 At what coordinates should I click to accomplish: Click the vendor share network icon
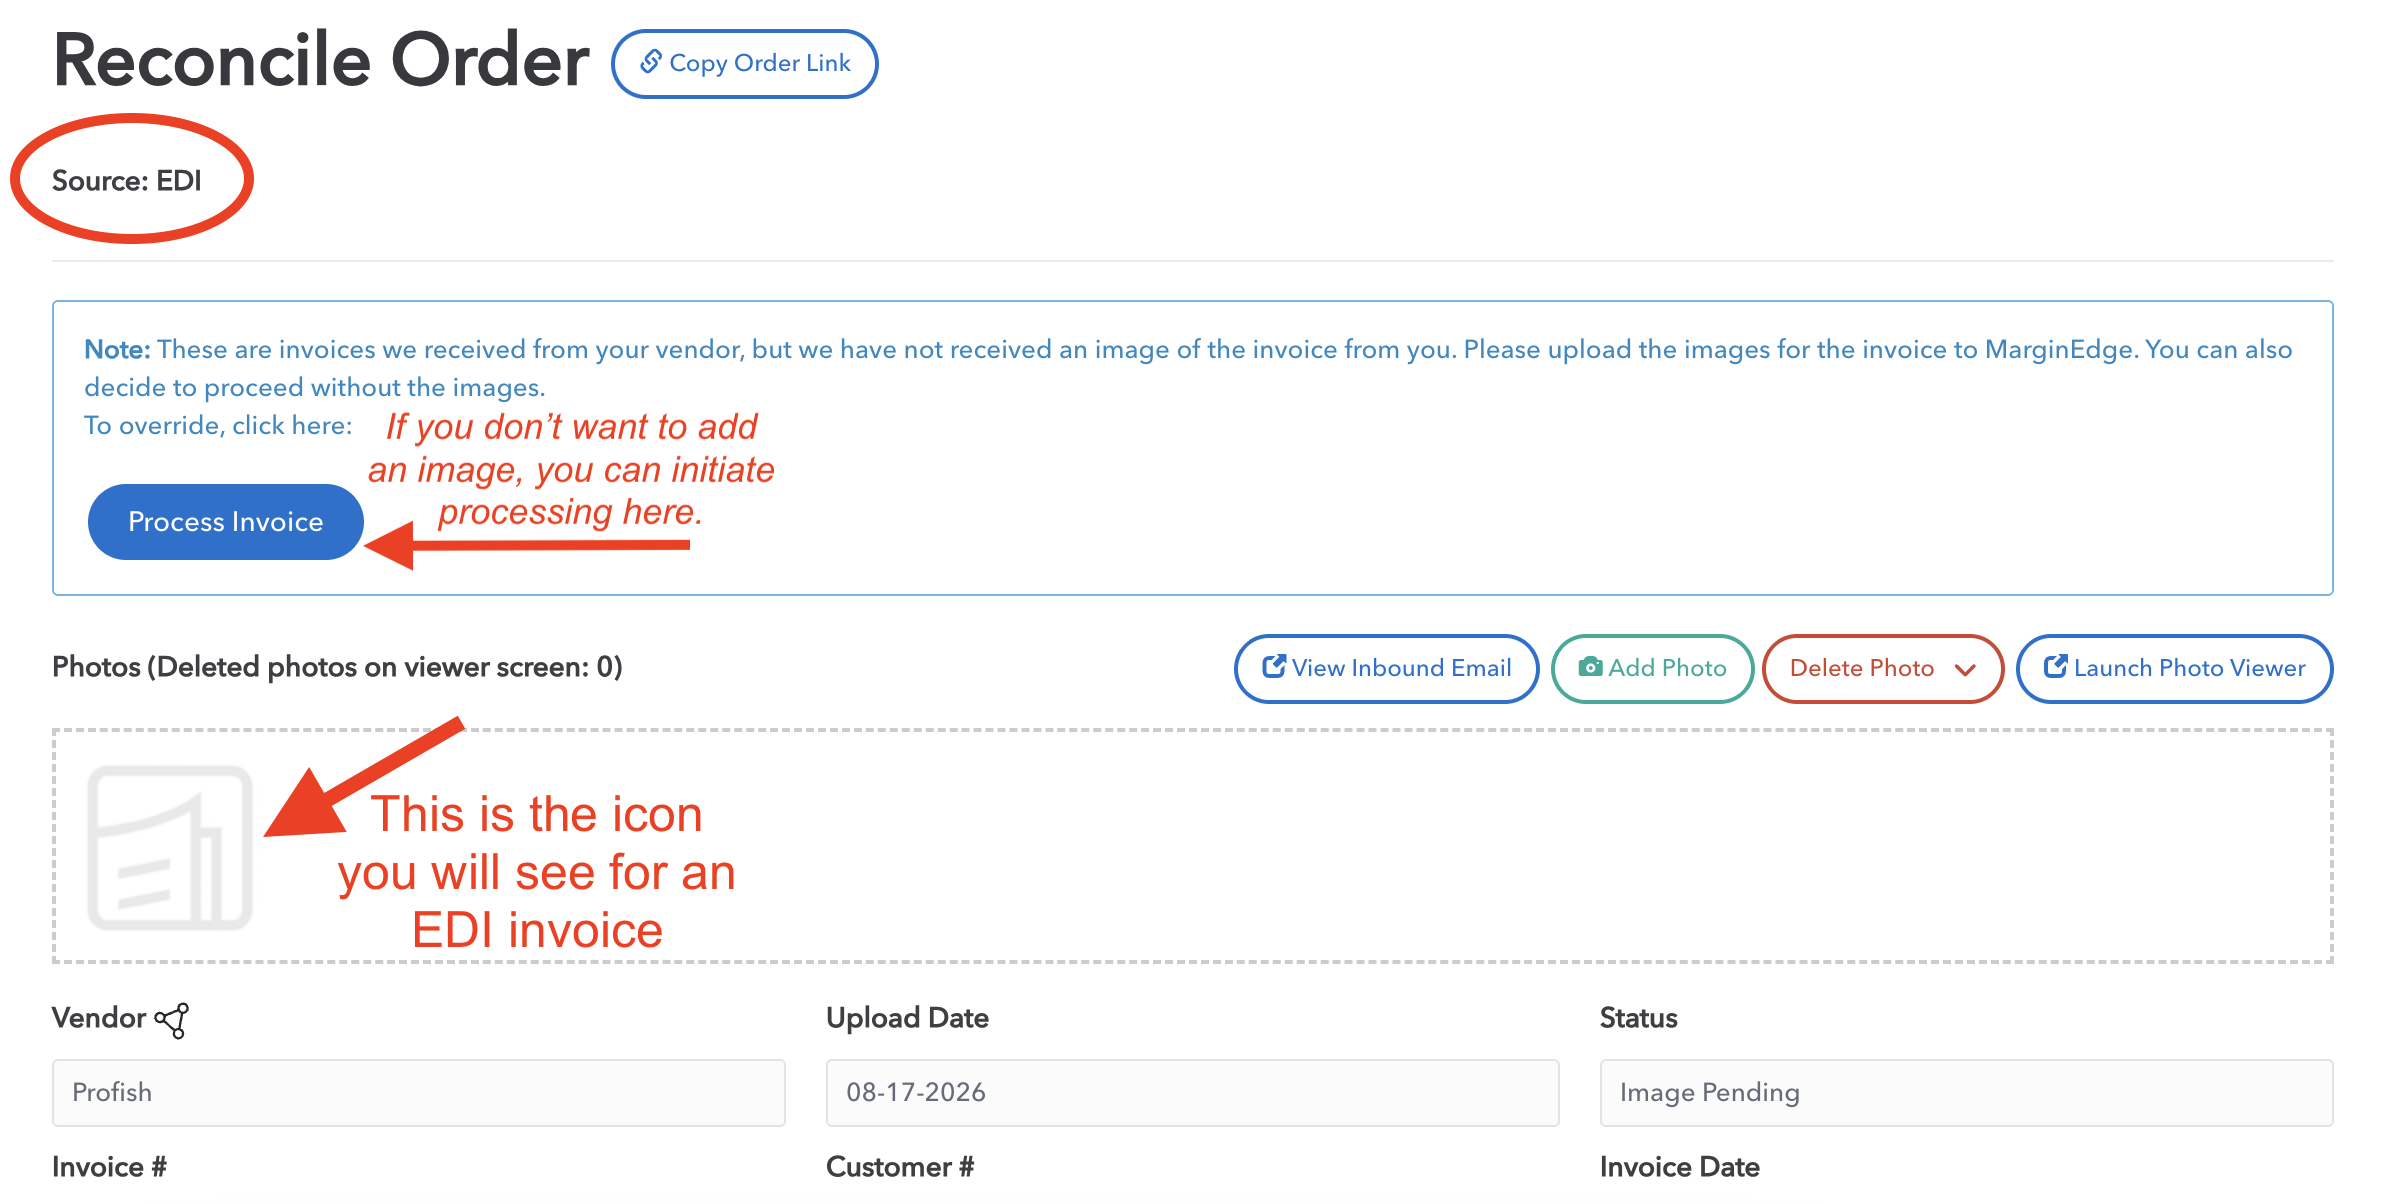tap(172, 1020)
